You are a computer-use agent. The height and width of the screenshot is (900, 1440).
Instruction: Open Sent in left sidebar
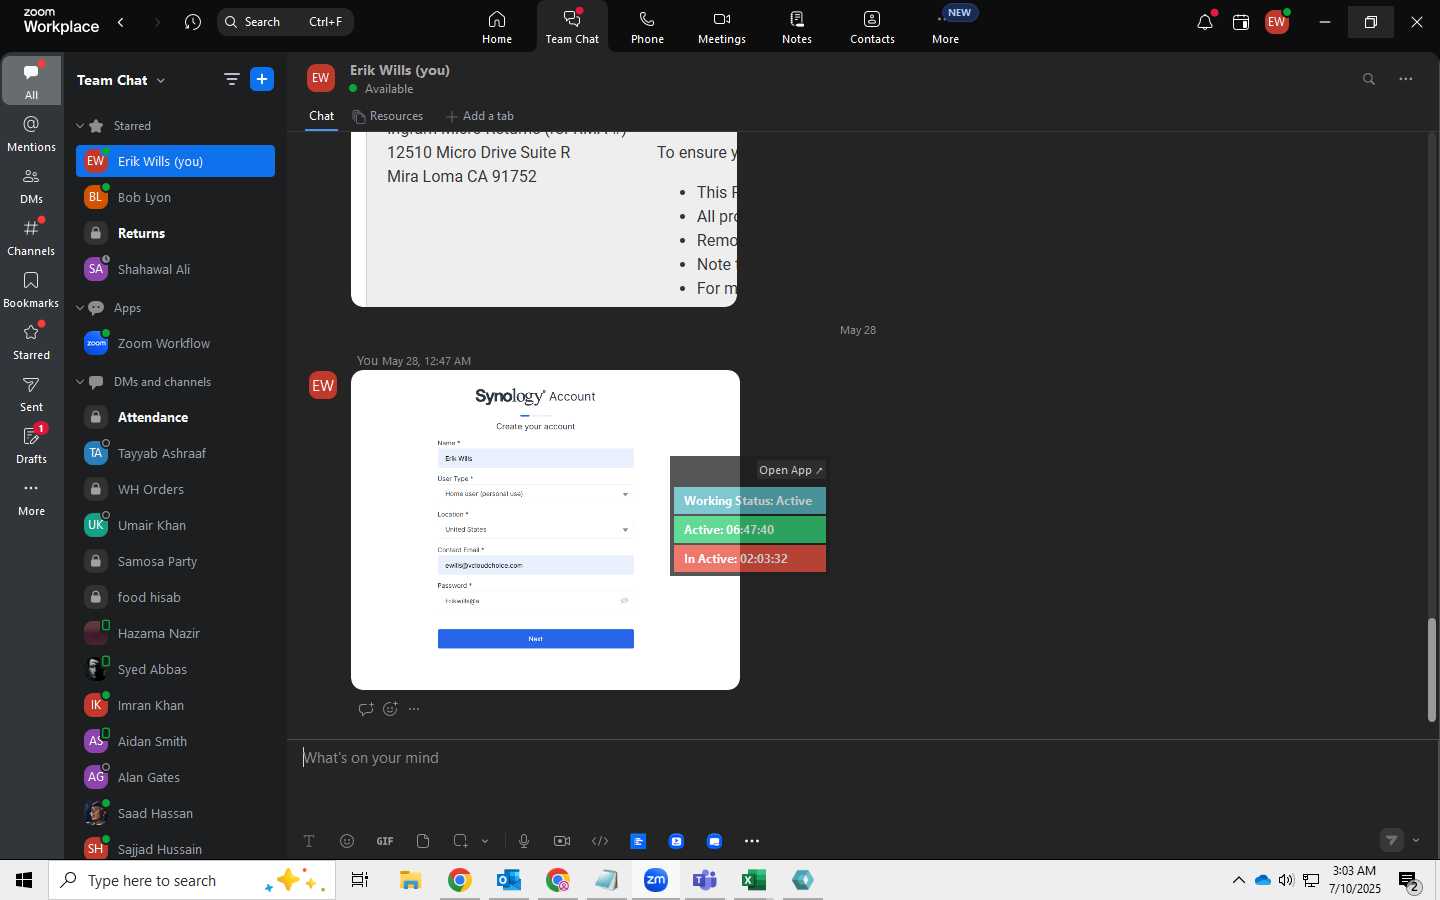(x=31, y=393)
